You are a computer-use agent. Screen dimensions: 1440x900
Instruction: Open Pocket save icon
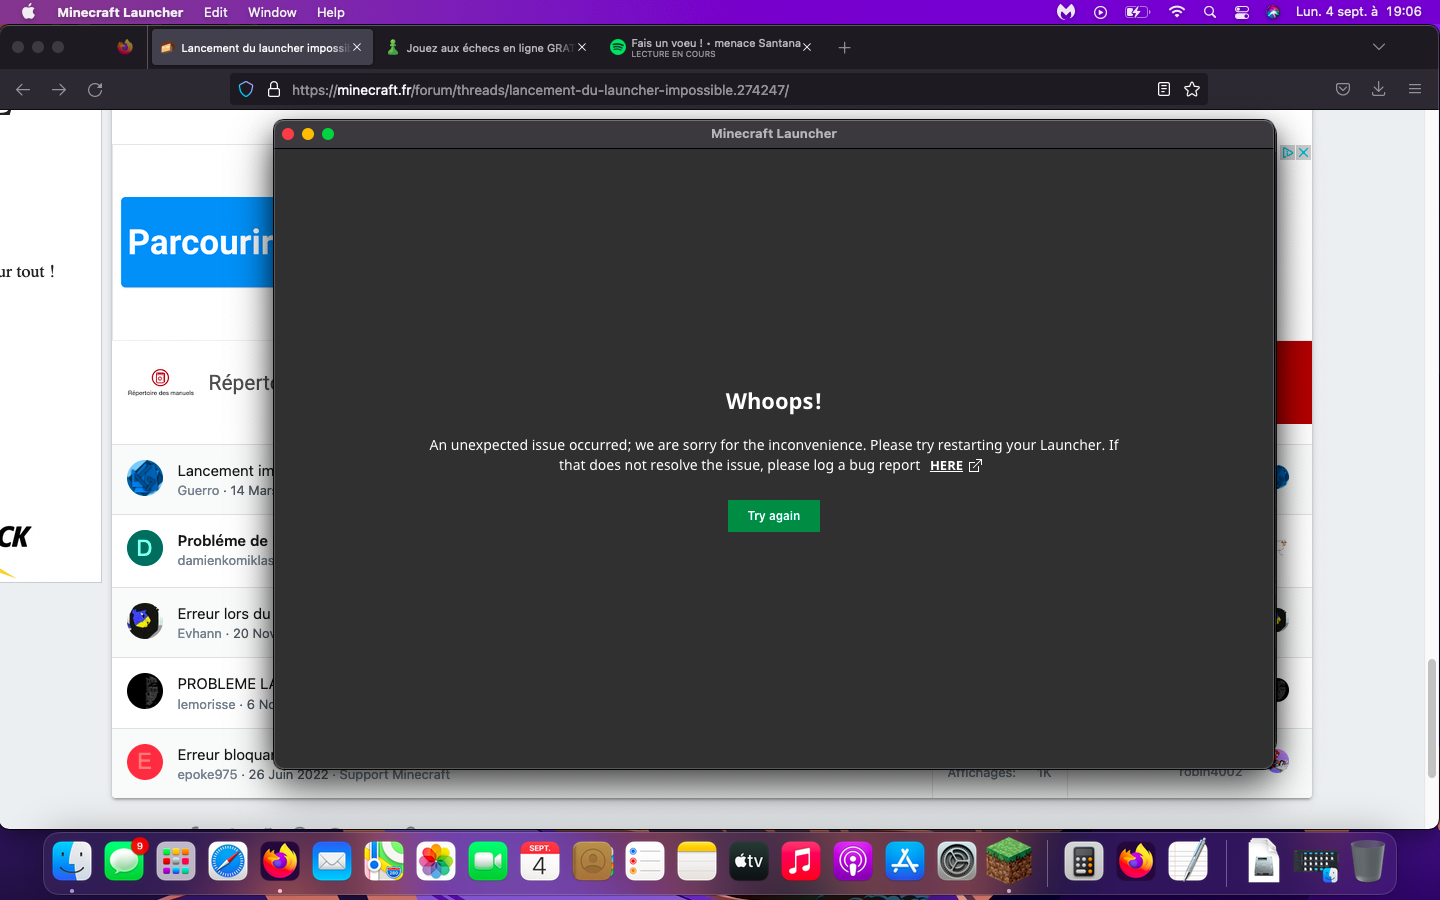[1343, 90]
